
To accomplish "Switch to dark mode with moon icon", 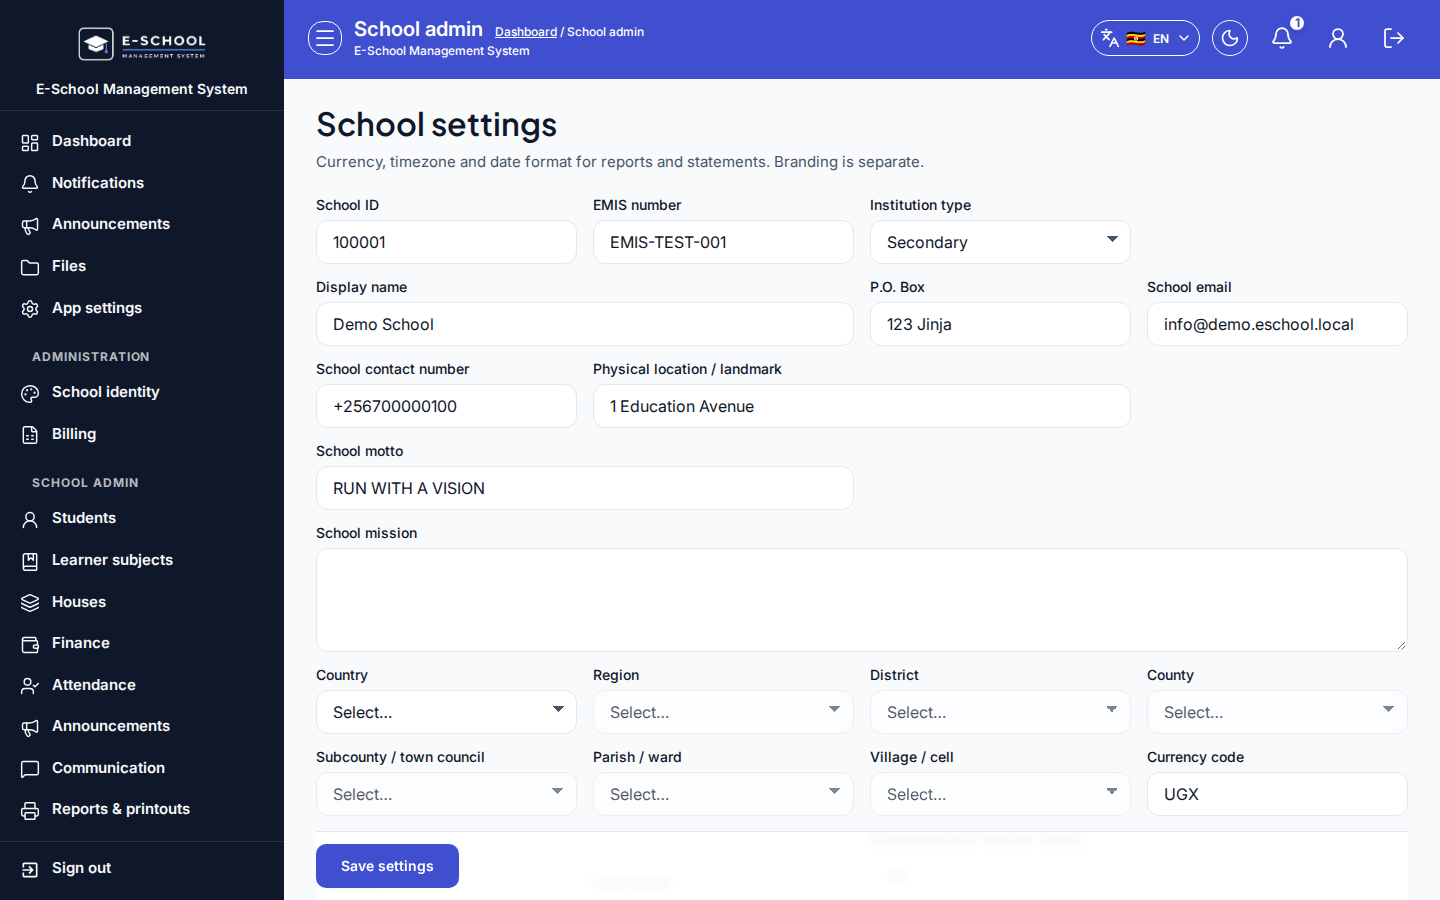I will click(x=1230, y=38).
